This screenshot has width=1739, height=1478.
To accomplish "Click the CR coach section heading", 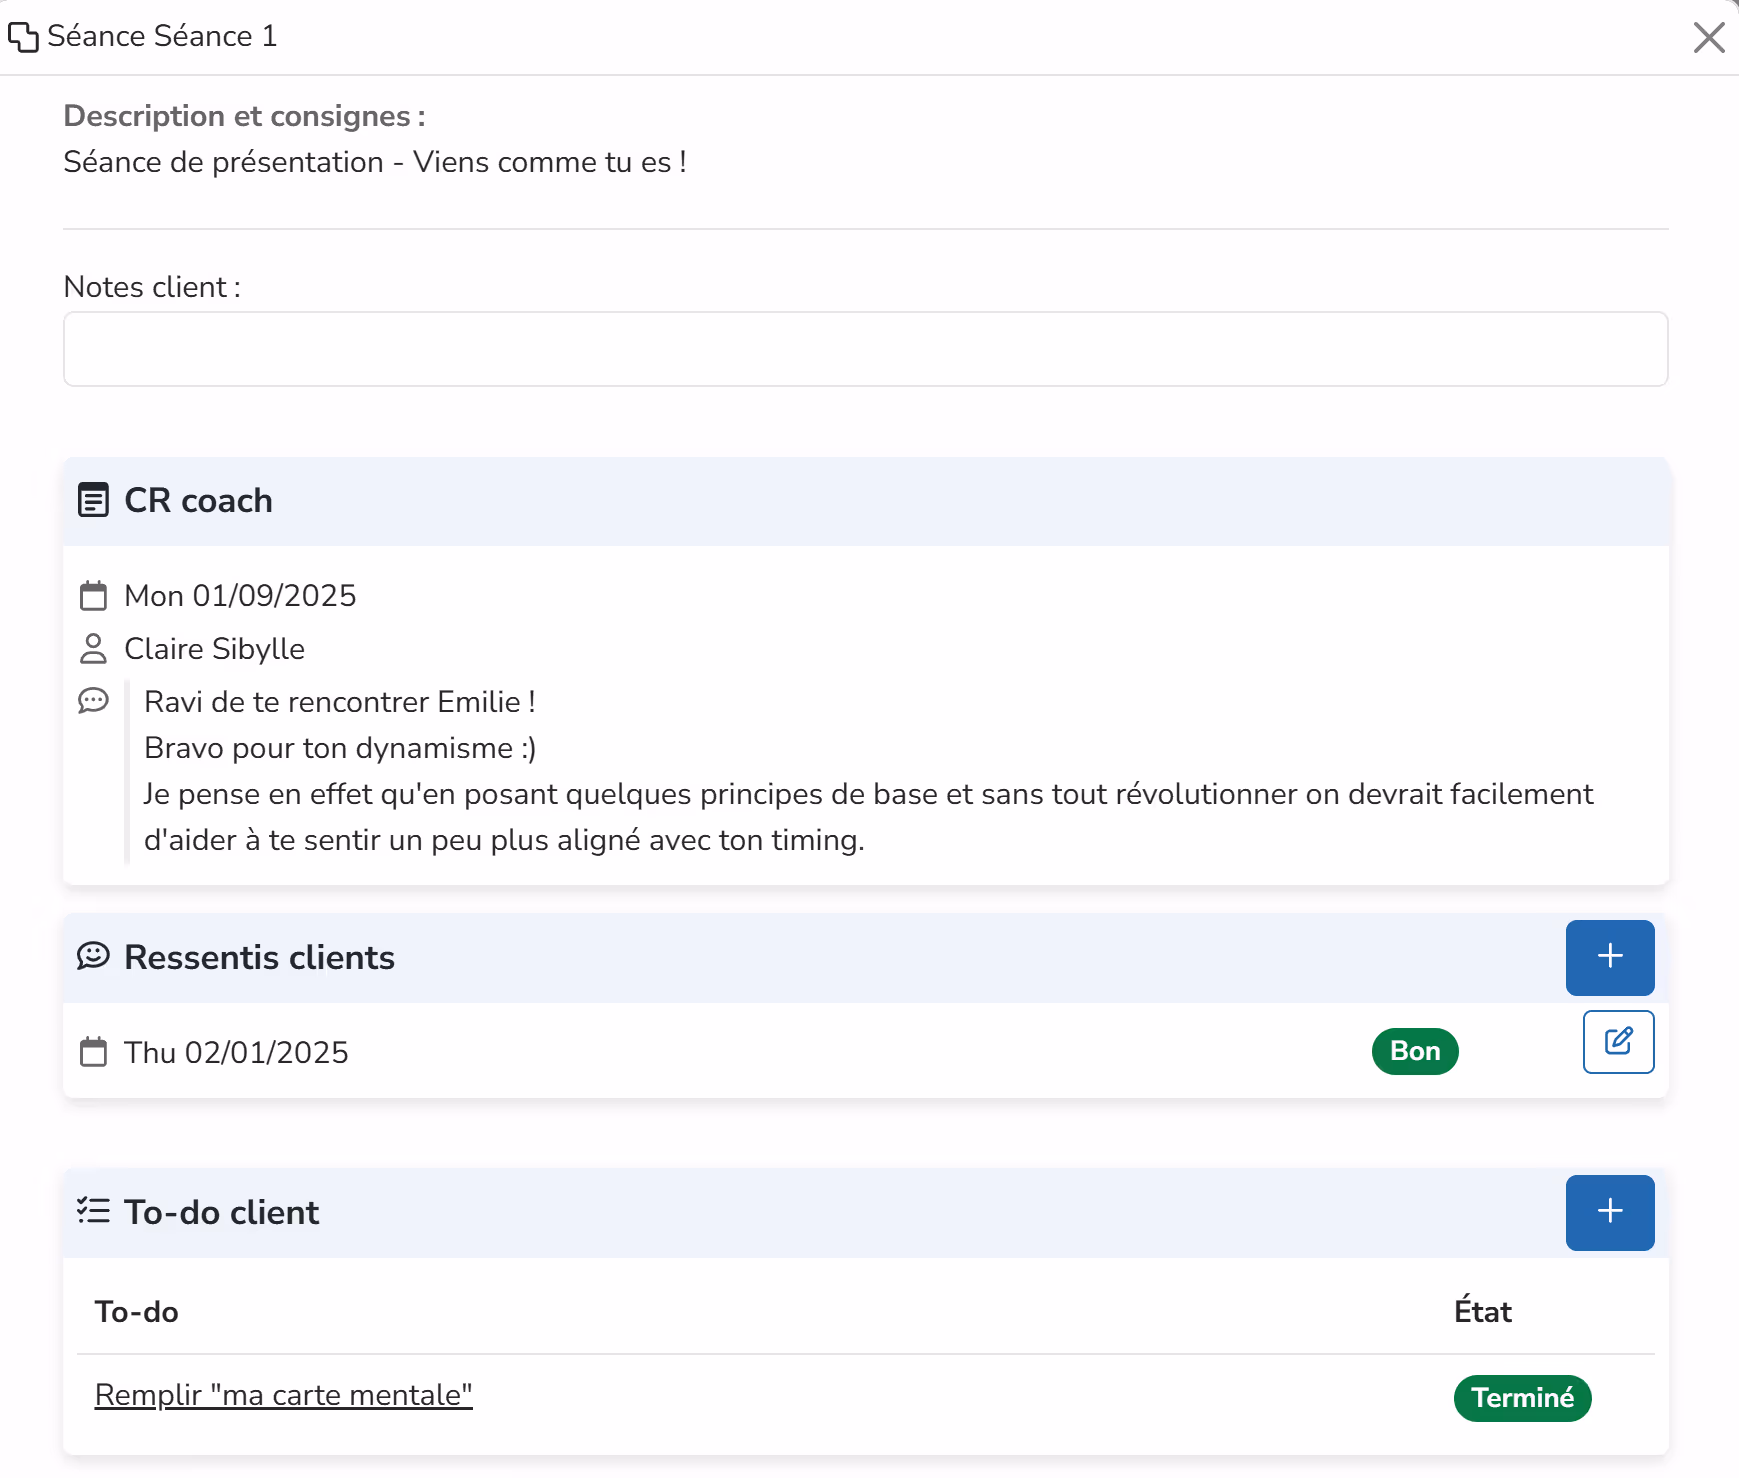I will coord(198,500).
